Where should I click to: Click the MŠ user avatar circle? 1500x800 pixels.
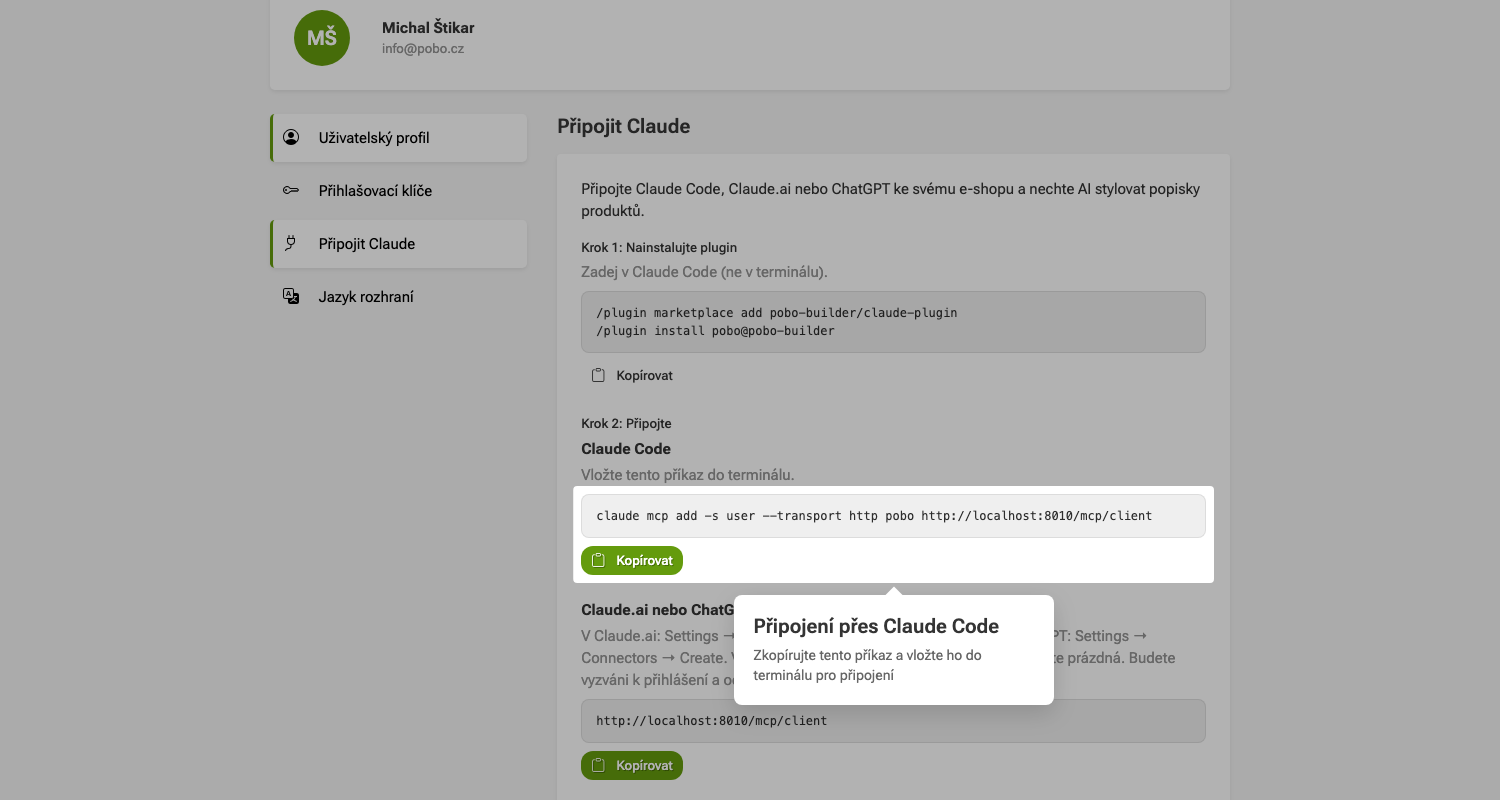click(322, 38)
